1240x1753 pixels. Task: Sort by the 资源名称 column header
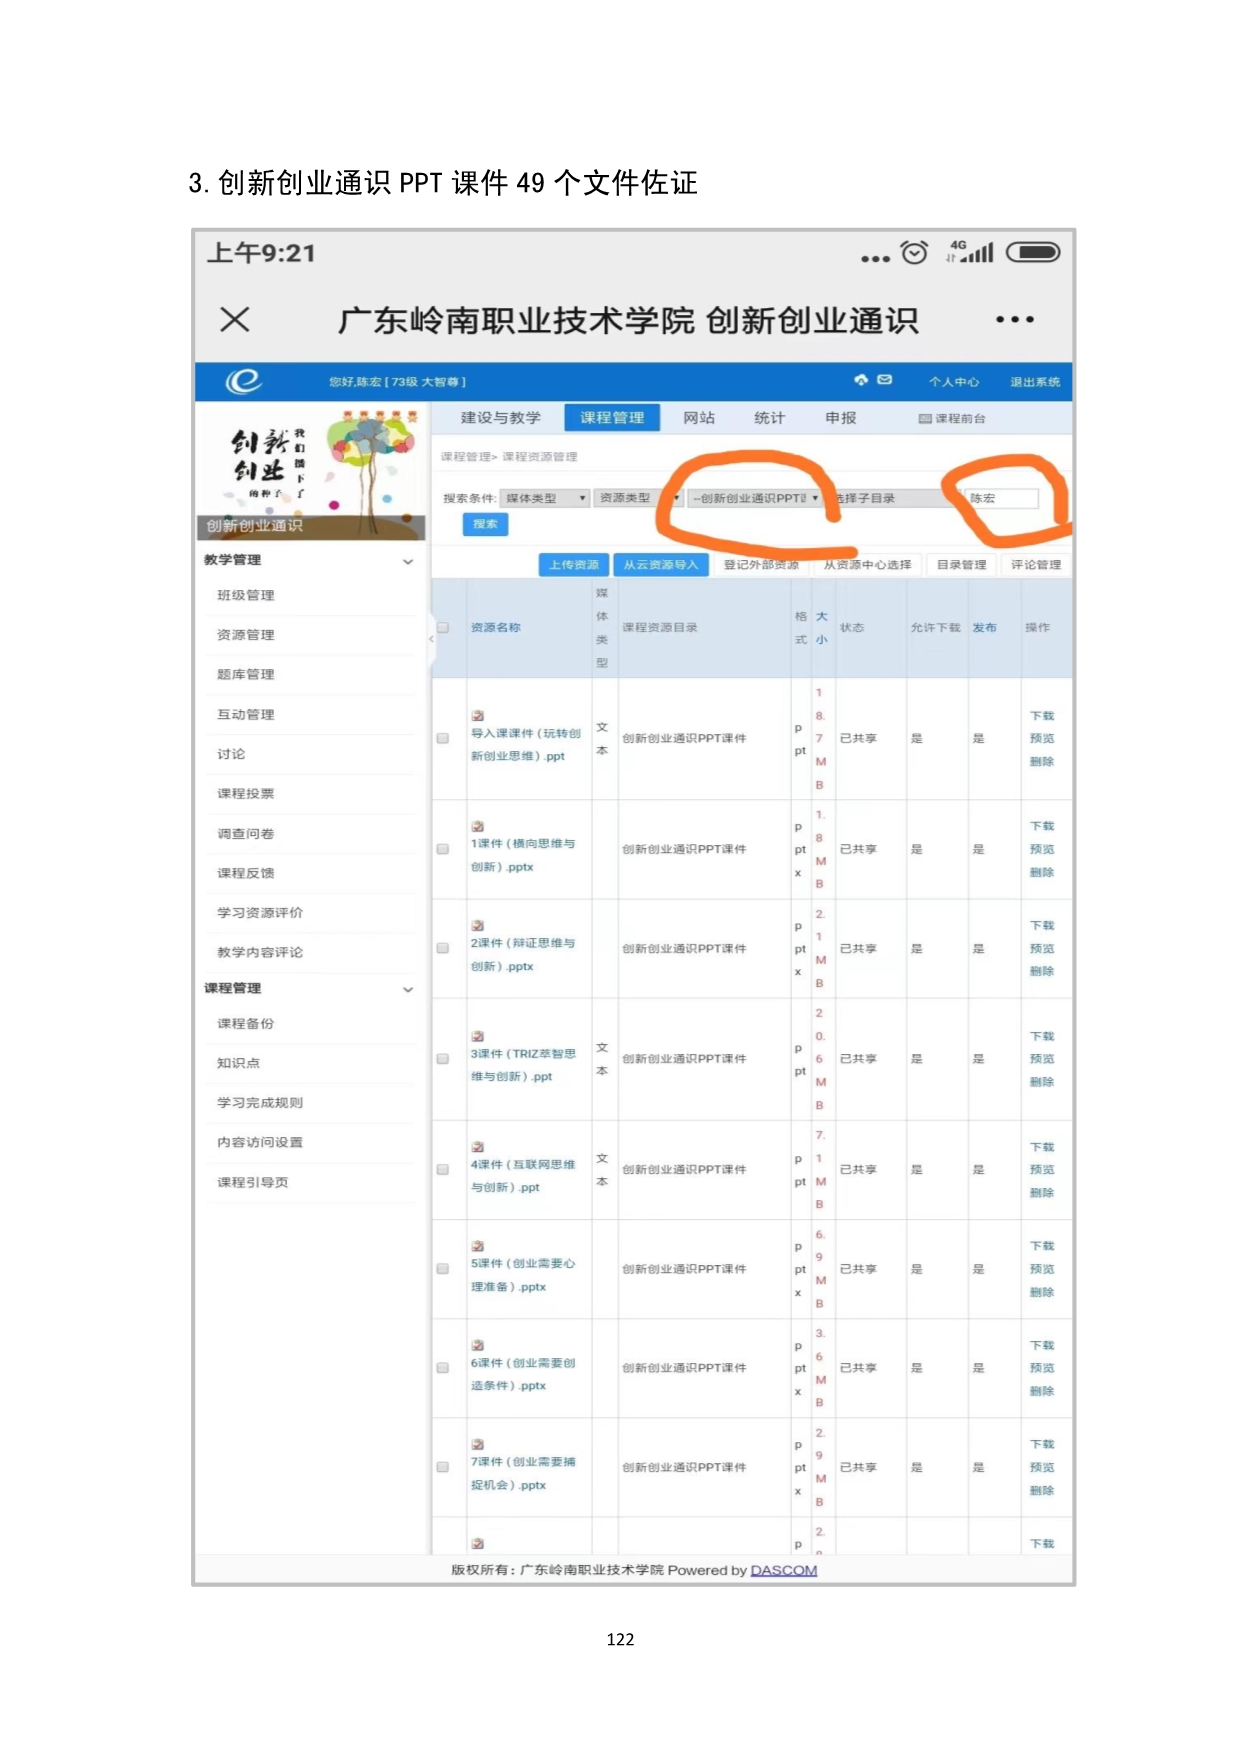pos(496,628)
